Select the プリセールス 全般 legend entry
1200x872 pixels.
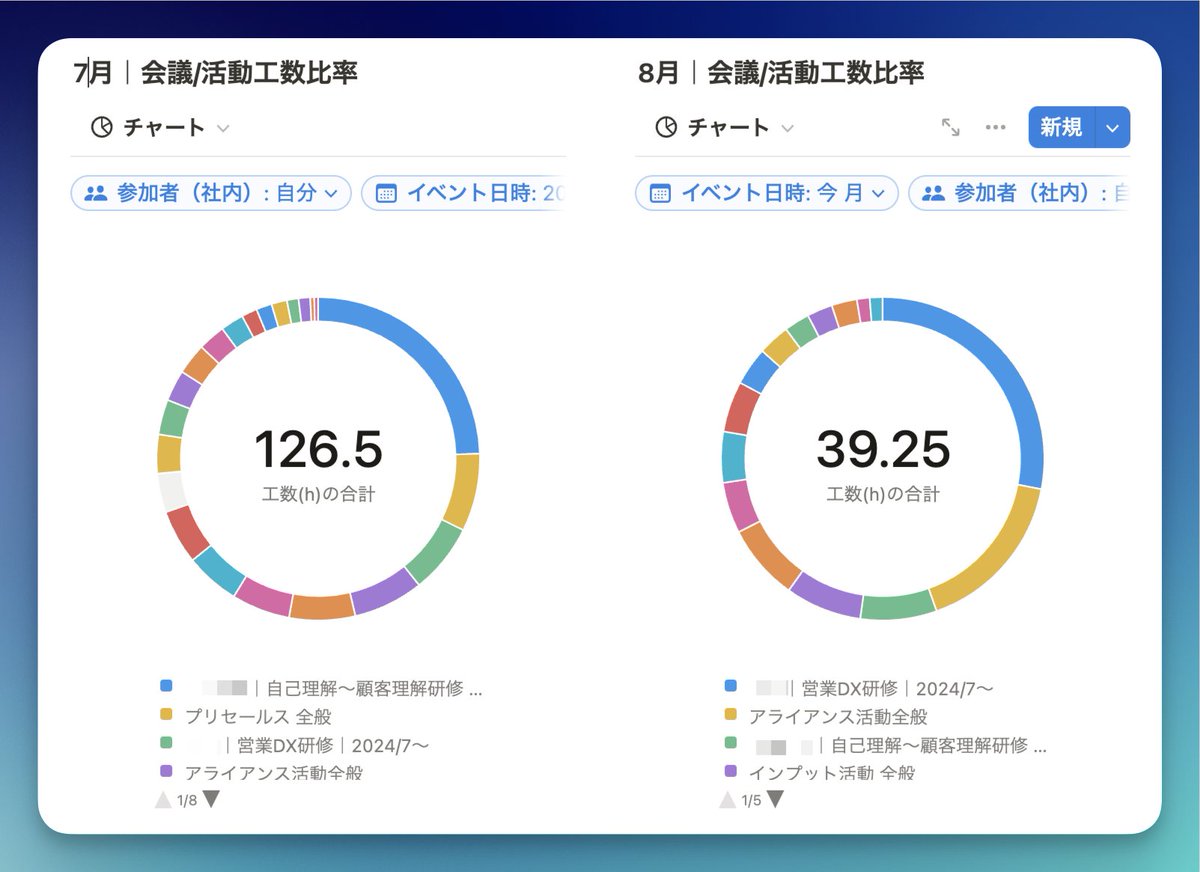click(258, 716)
